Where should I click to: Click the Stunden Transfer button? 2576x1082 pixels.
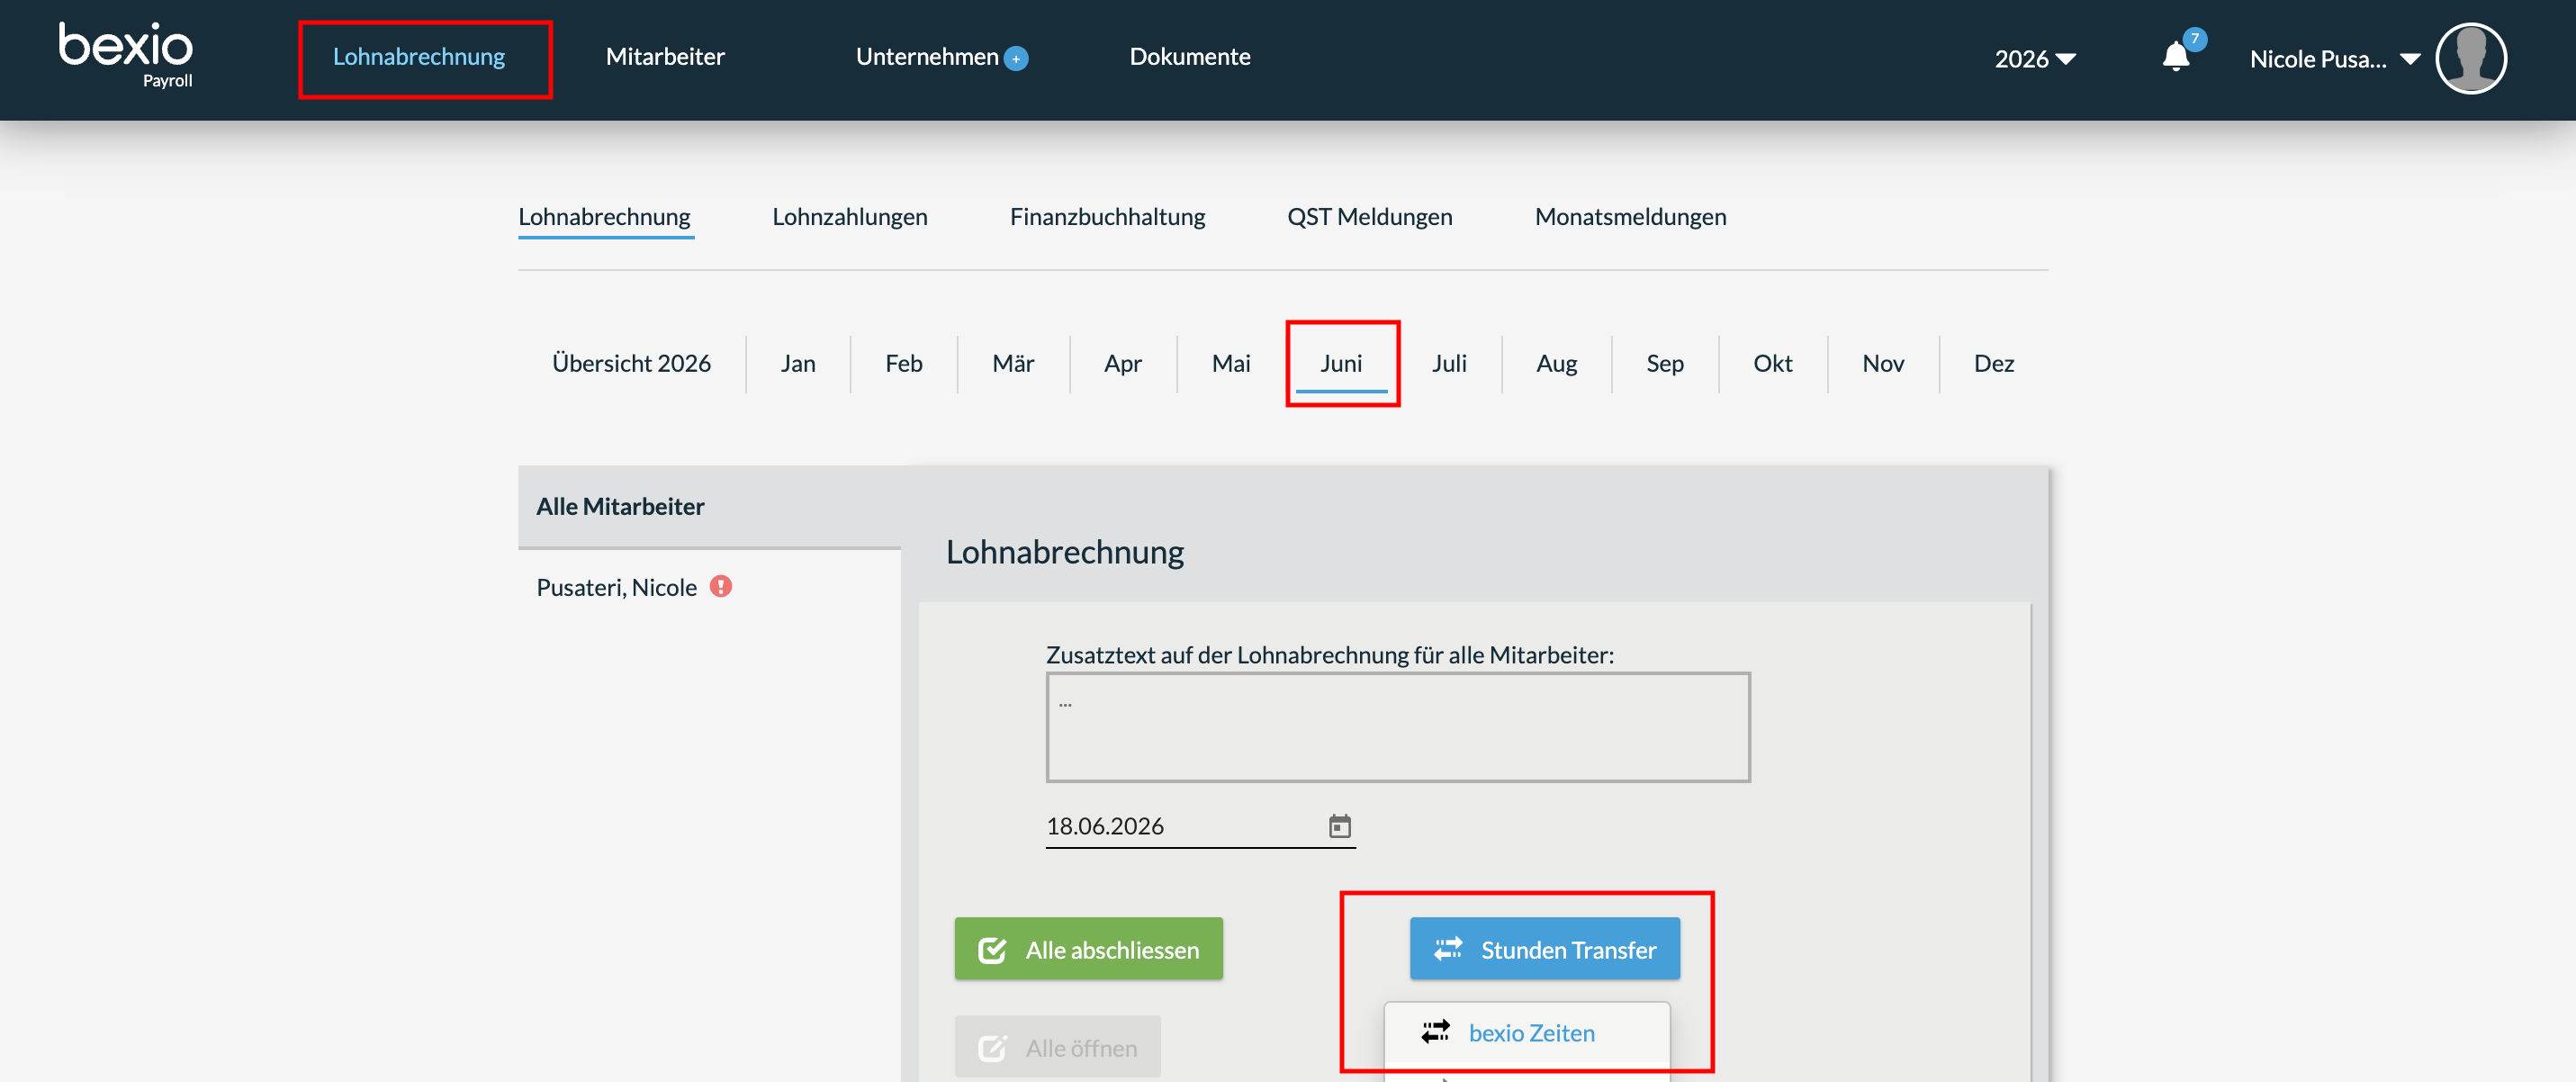[1544, 949]
